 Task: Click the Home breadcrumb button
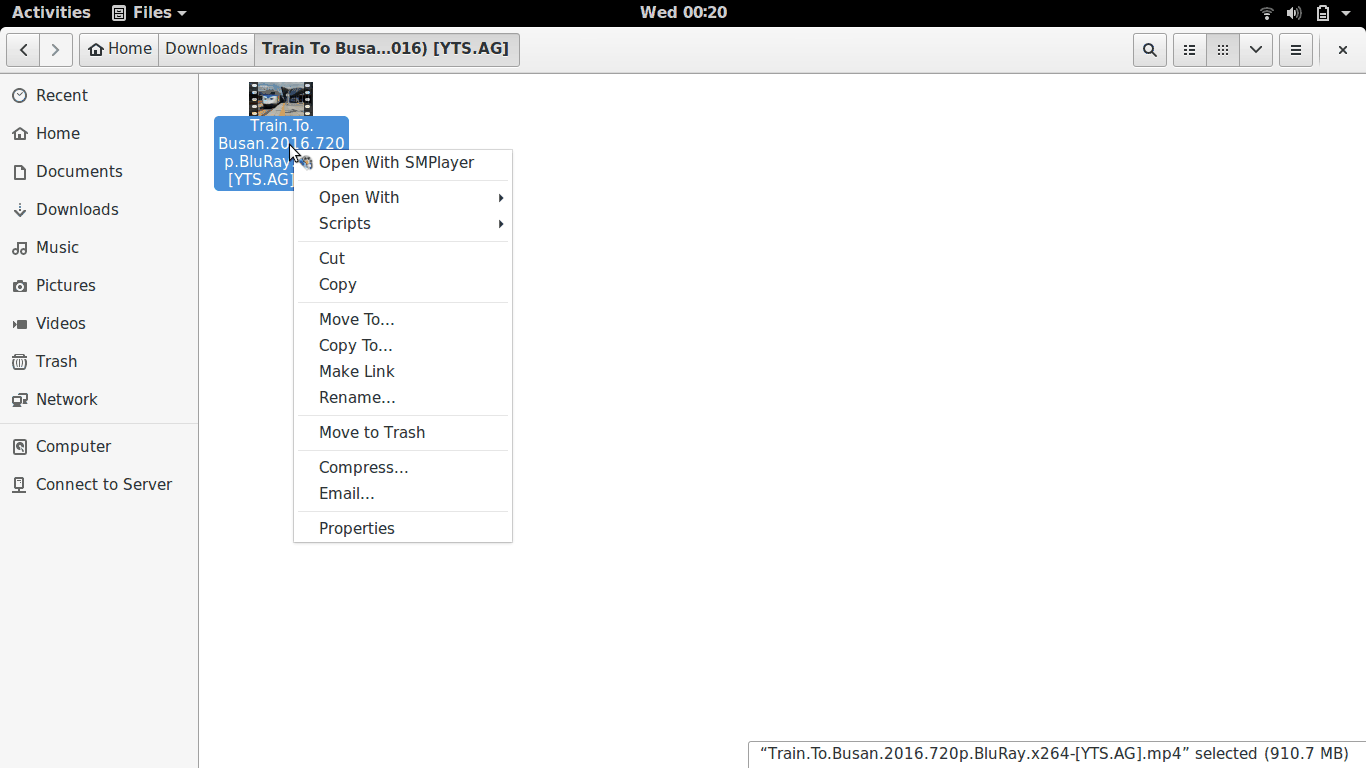pos(120,49)
